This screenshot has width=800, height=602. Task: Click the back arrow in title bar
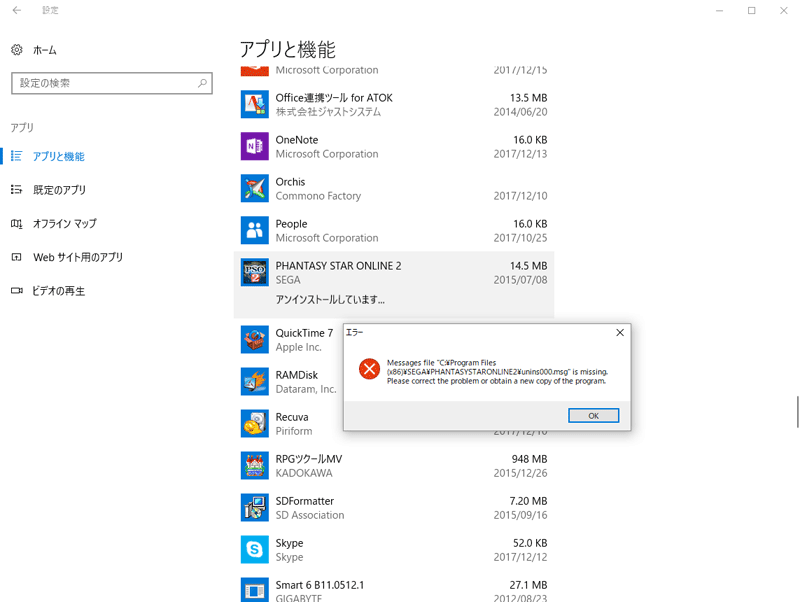[17, 10]
